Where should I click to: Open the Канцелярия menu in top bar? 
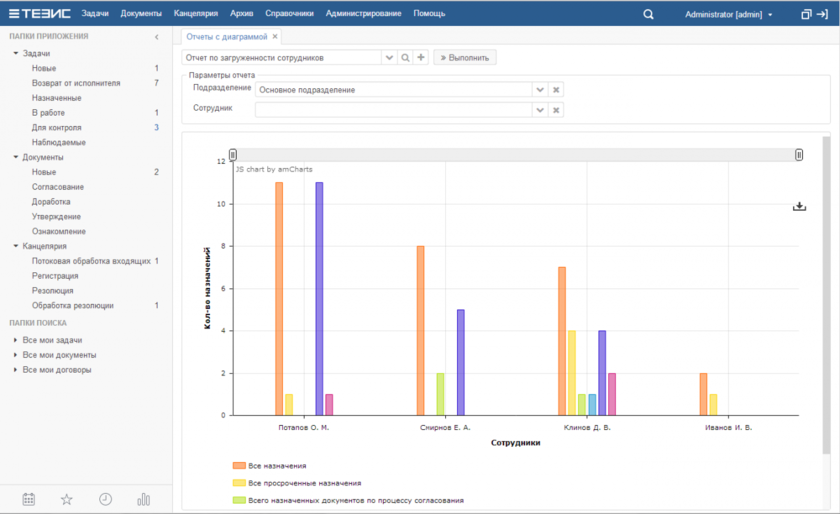click(x=195, y=14)
